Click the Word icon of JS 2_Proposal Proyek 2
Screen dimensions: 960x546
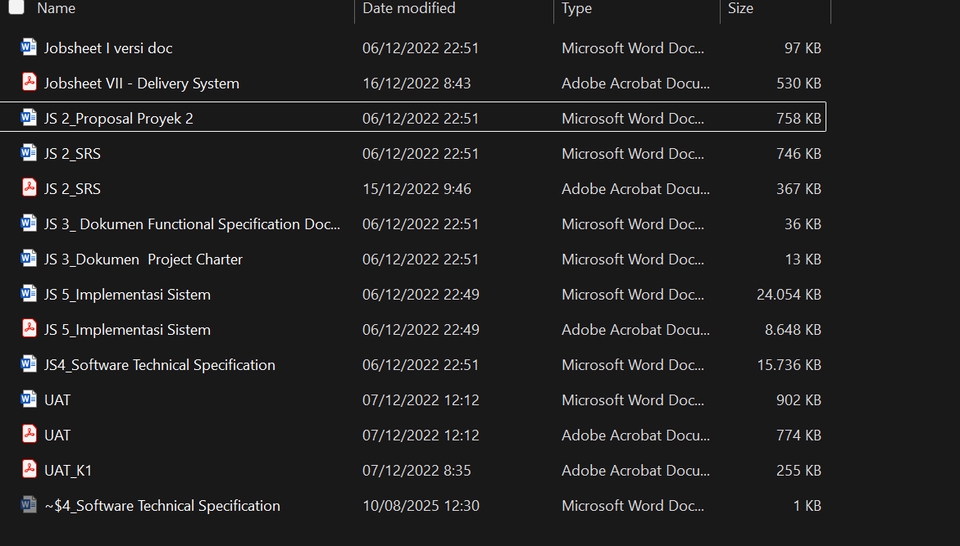point(28,118)
